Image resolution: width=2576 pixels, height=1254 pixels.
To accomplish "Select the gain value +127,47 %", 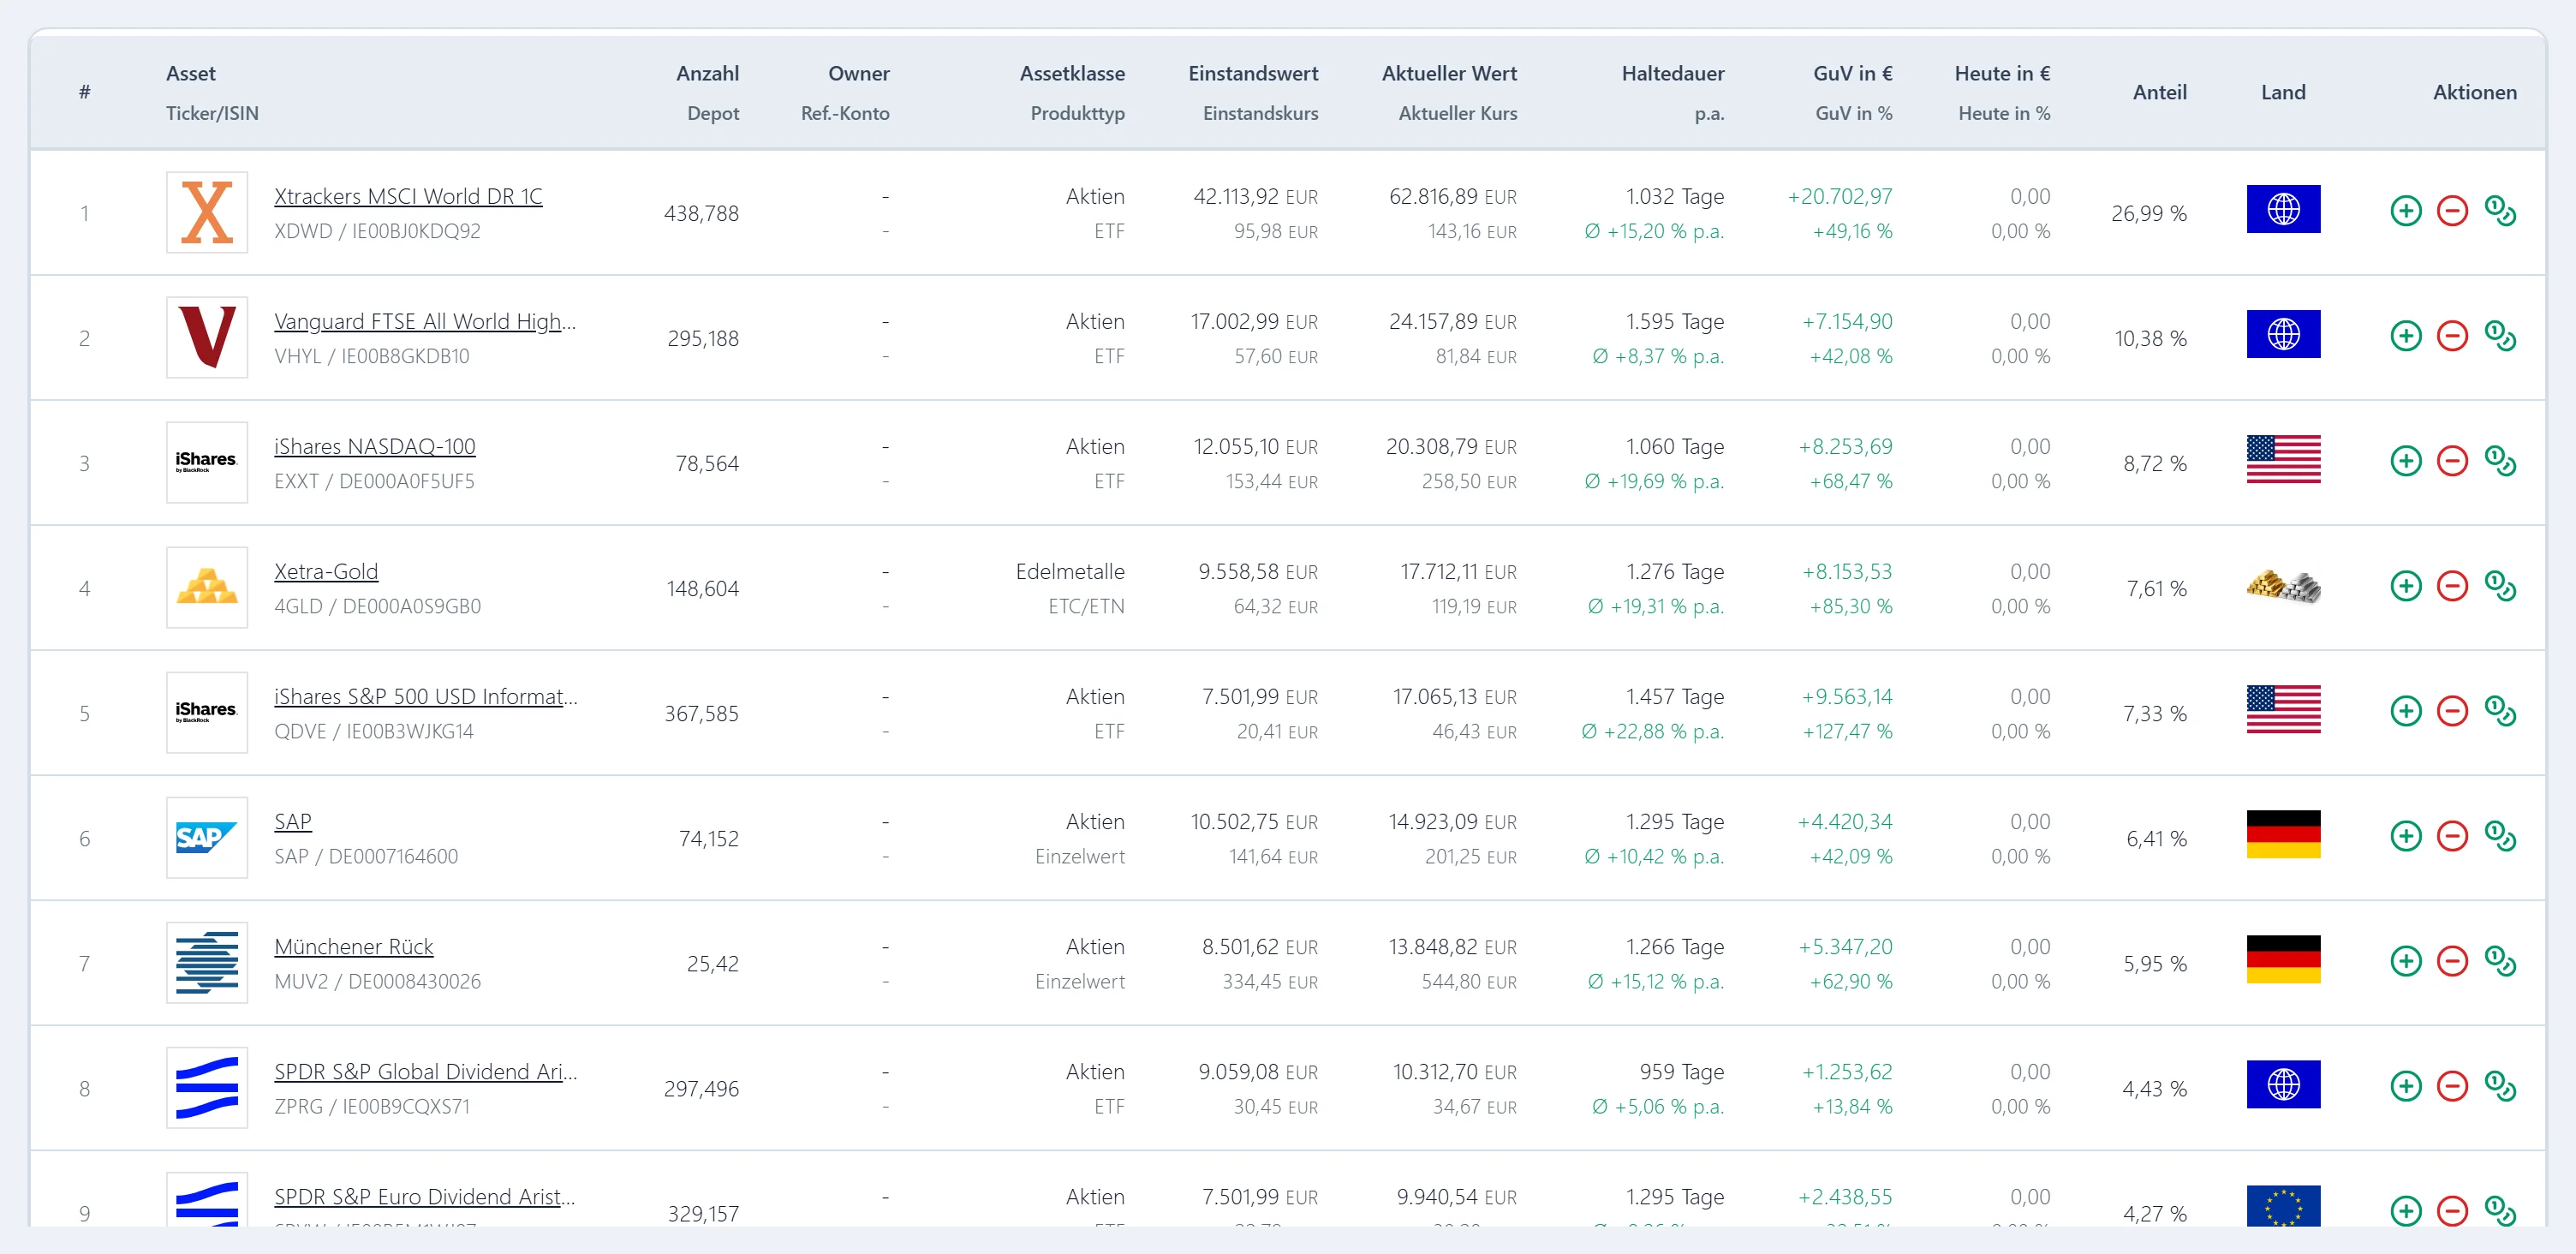I will 1847,731.
